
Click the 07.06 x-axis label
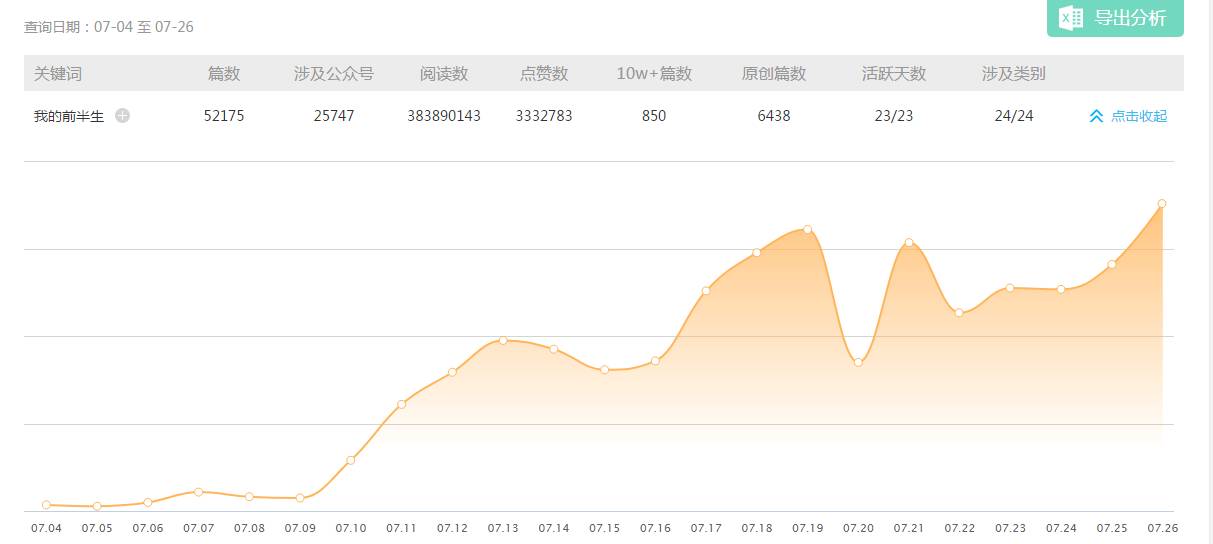148,528
